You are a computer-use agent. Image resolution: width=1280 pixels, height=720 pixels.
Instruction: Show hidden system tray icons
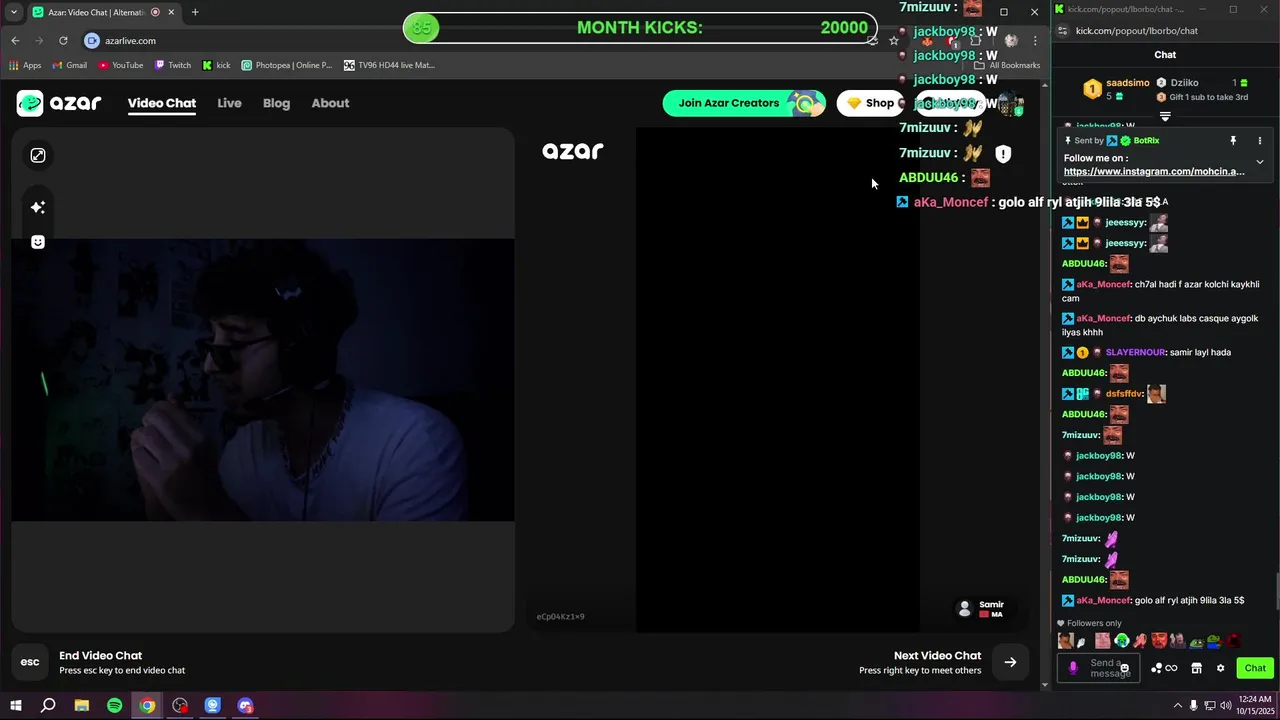[1180, 706]
